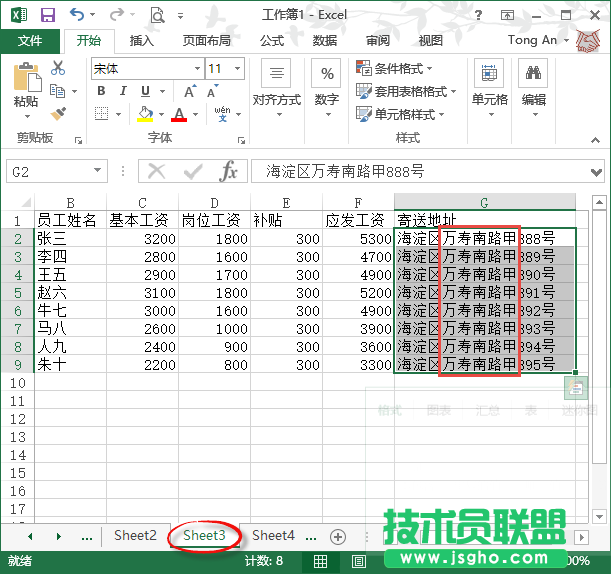Click the Quick Analysis icon below selection

[x=576, y=388]
